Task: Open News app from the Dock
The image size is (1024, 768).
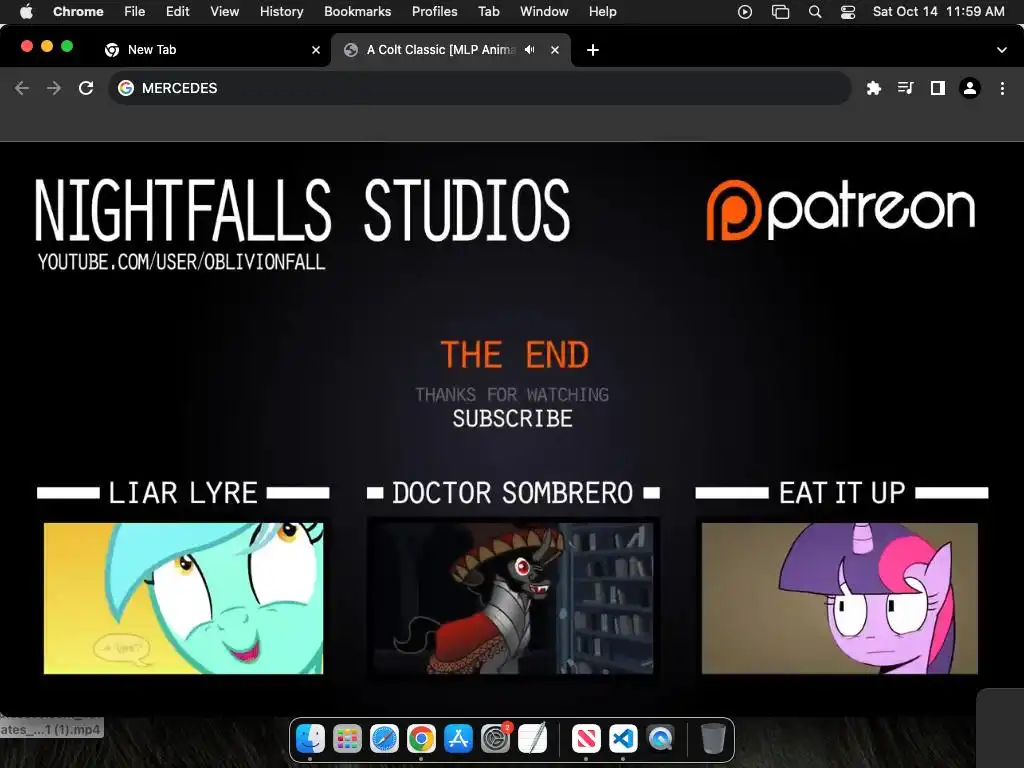Action: pos(586,739)
